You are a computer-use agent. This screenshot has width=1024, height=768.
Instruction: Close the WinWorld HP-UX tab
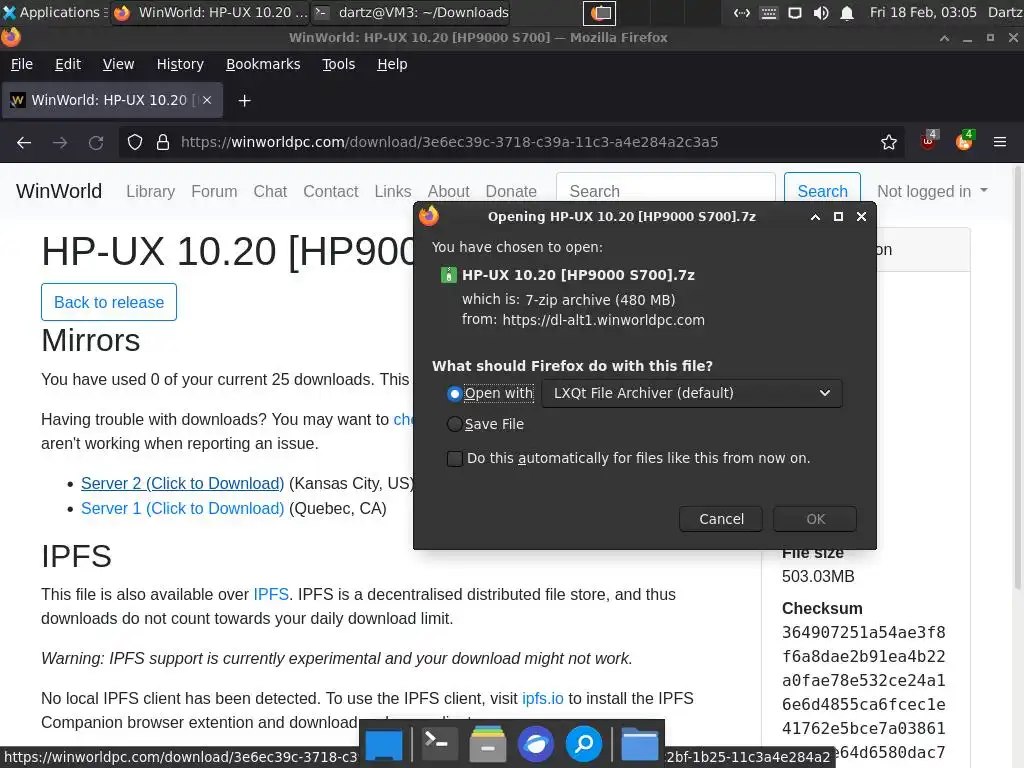[x=207, y=100]
